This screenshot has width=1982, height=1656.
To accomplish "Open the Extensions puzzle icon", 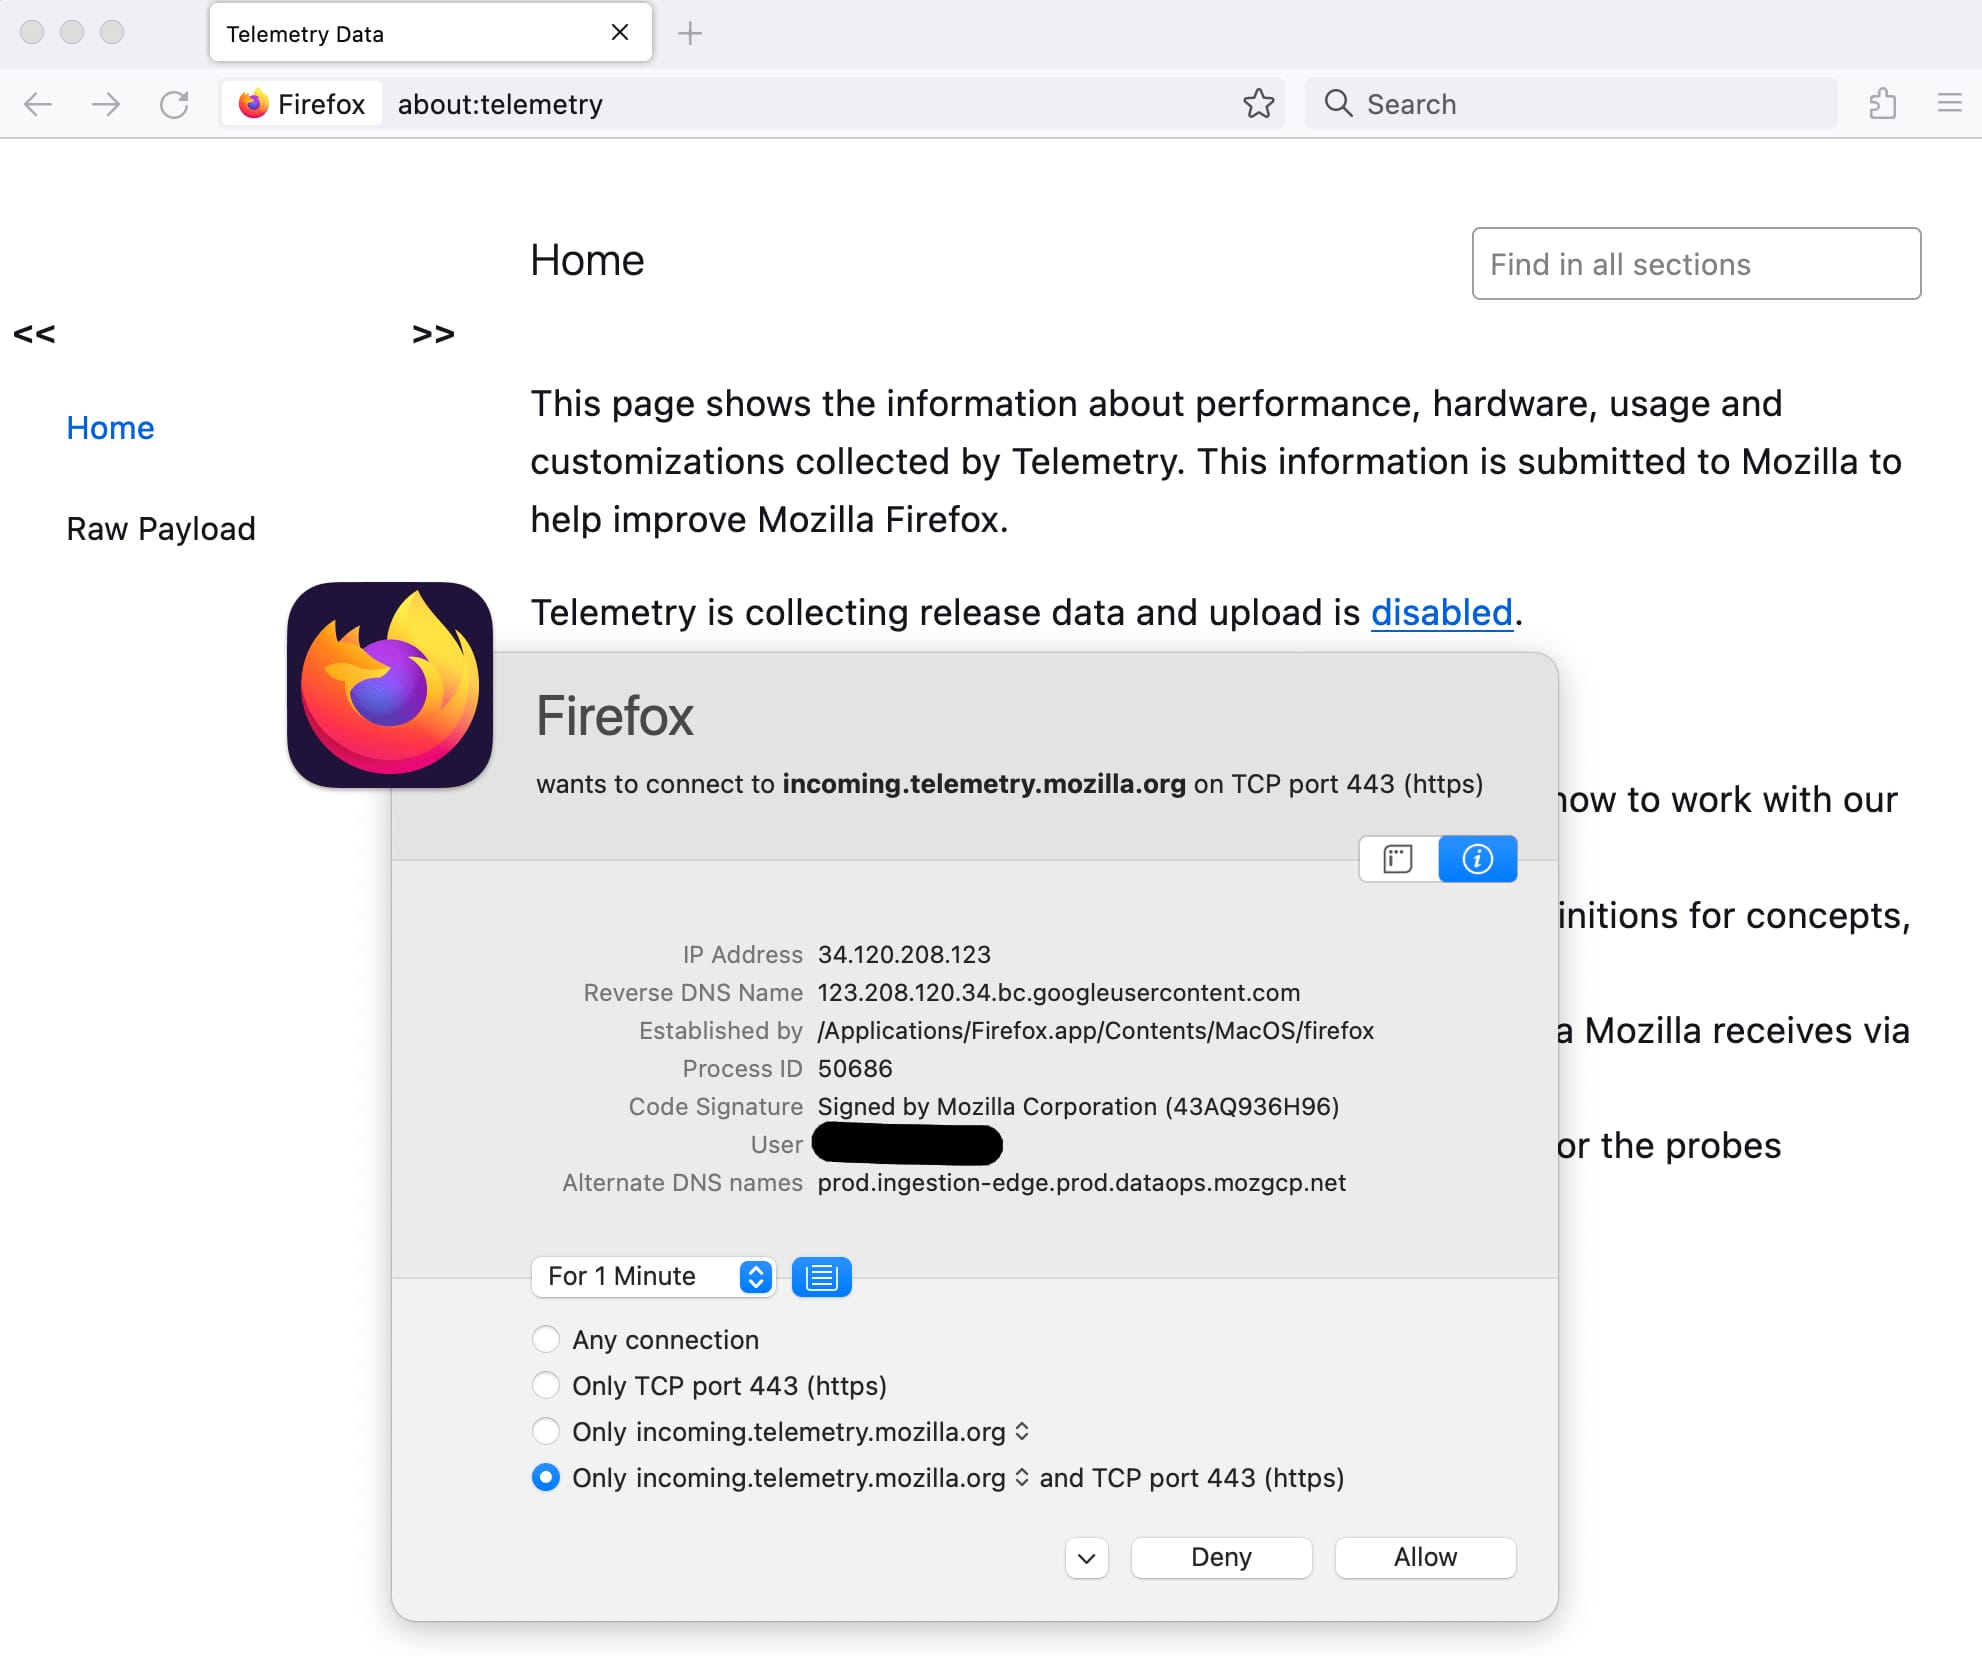I will click(1883, 103).
